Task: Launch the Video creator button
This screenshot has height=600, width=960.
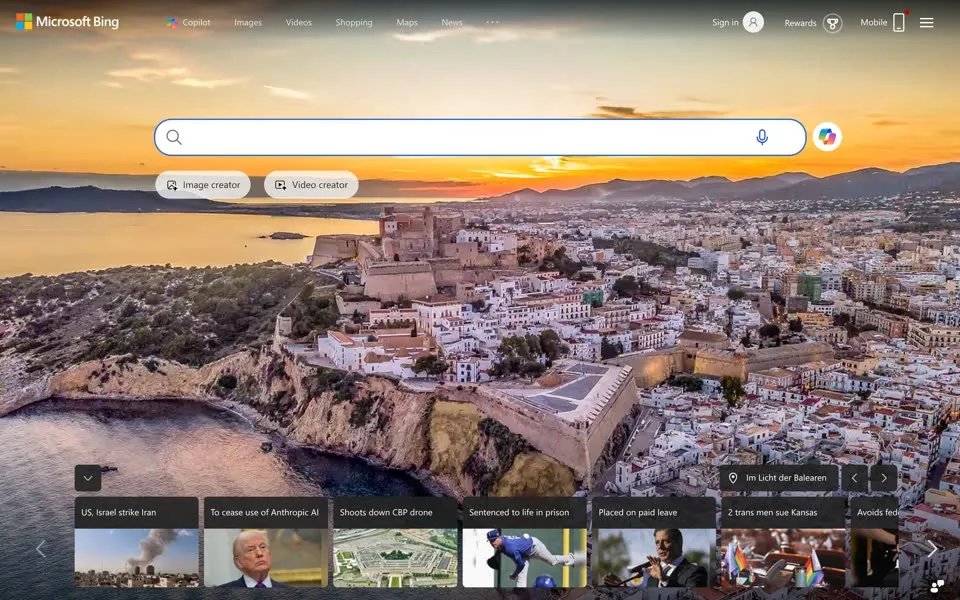Action: point(311,185)
